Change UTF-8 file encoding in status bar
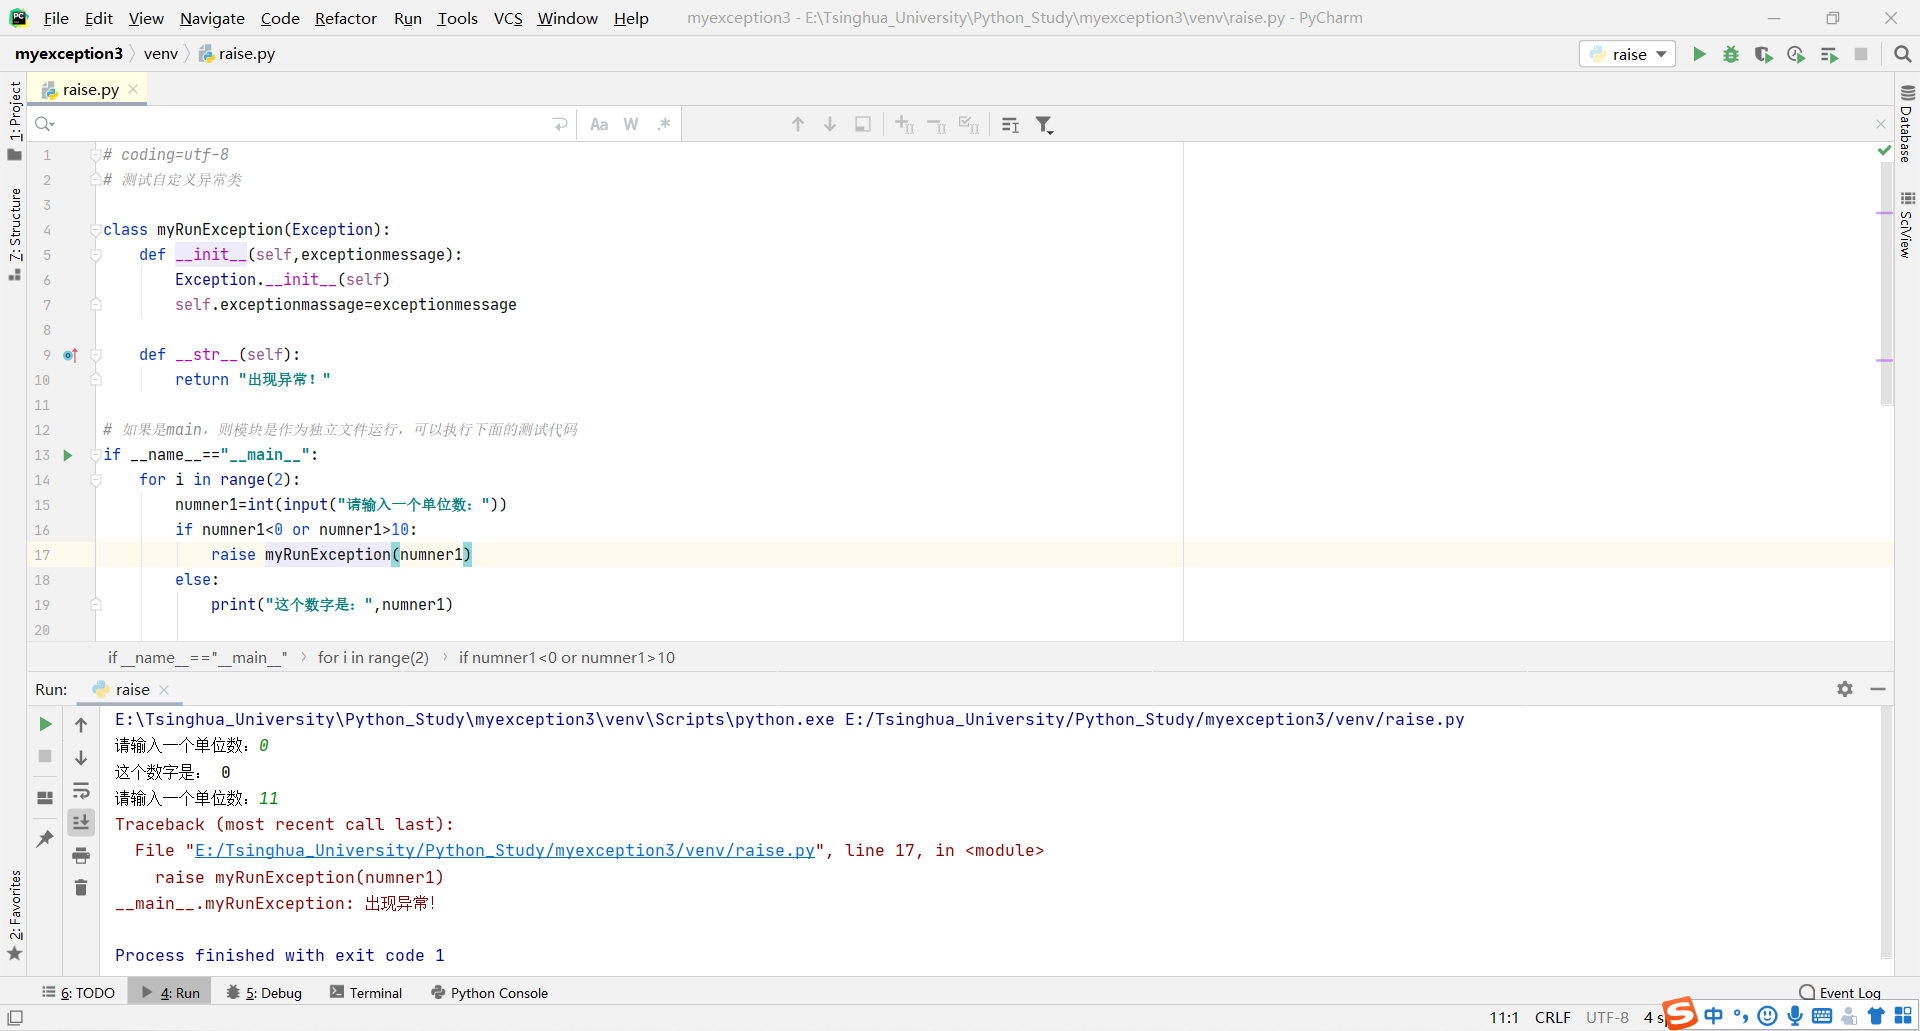Viewport: 1920px width, 1031px height. tap(1607, 1018)
